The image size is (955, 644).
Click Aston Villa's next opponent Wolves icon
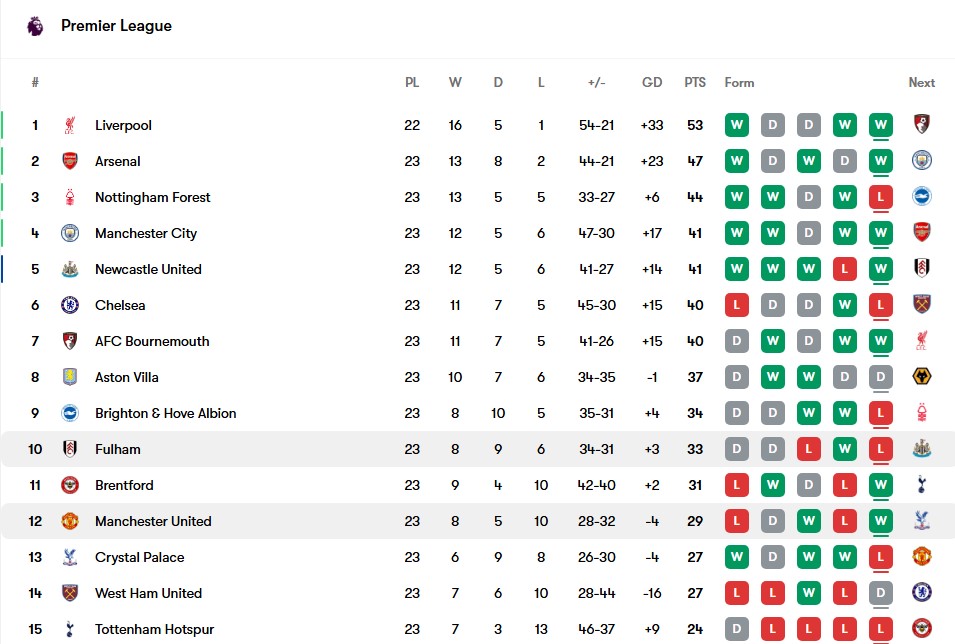tap(922, 376)
